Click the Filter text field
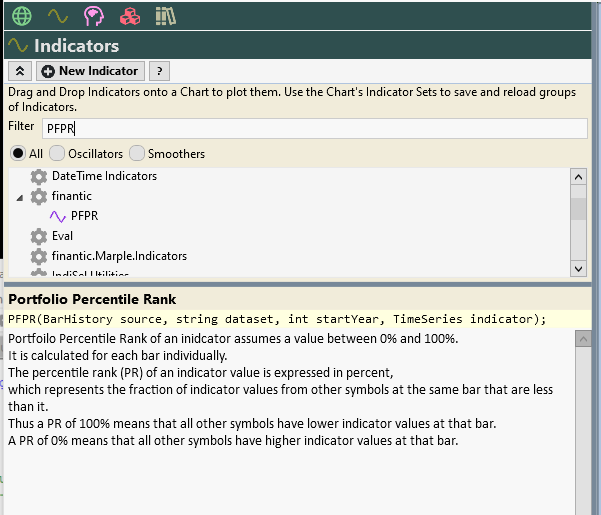601x515 pixels. point(314,128)
